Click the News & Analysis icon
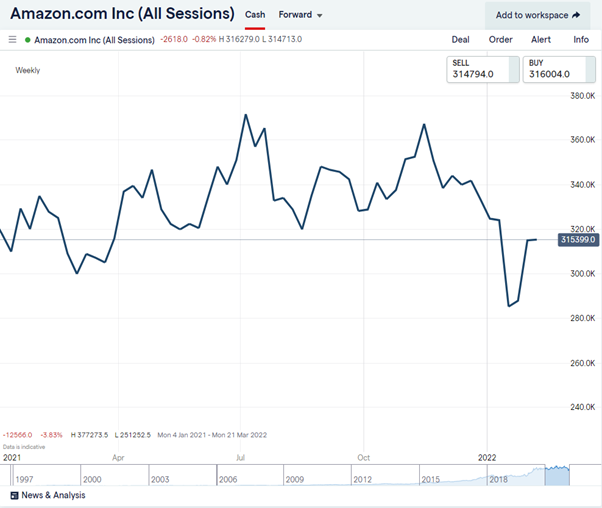 point(15,495)
